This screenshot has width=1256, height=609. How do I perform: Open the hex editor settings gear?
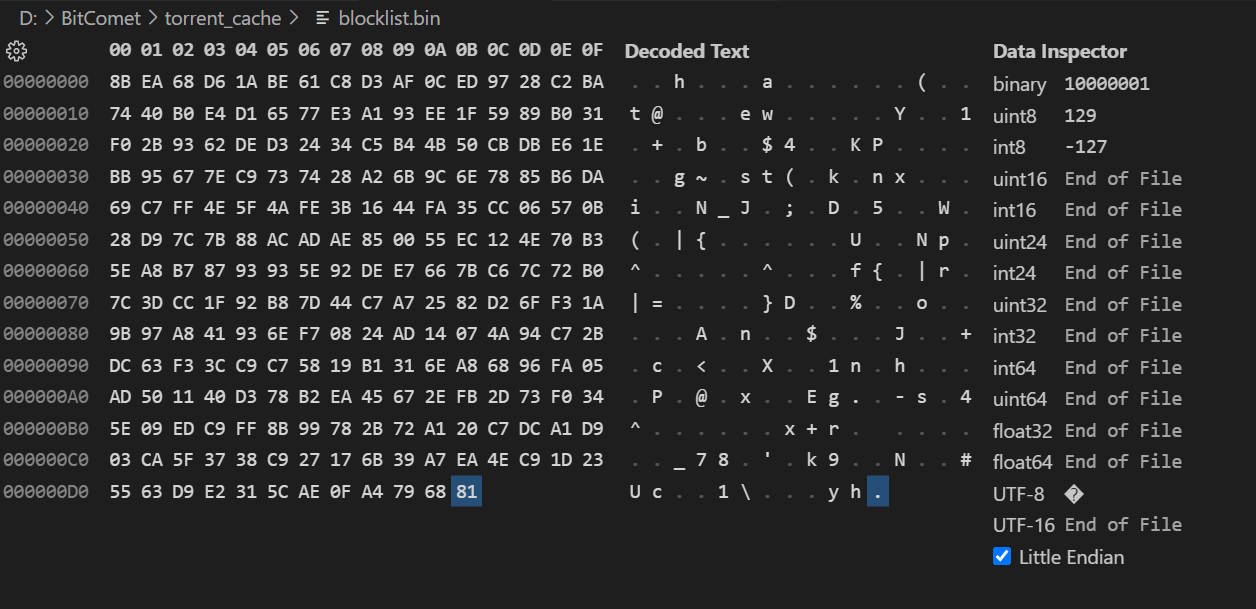pyautogui.click(x=17, y=51)
